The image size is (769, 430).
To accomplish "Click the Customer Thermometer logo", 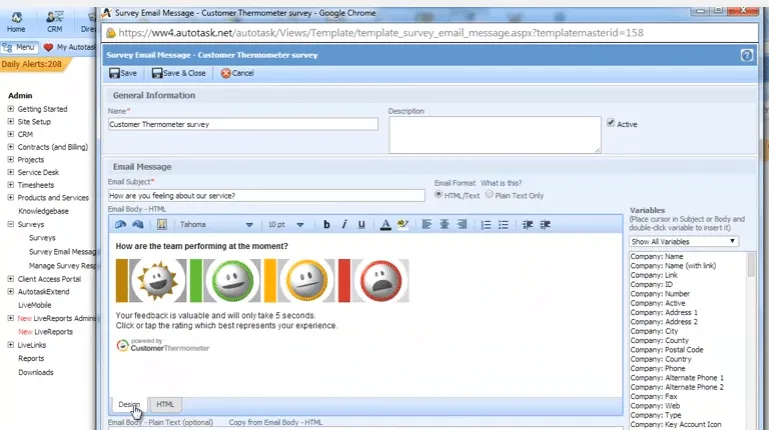I will pyautogui.click(x=163, y=345).
